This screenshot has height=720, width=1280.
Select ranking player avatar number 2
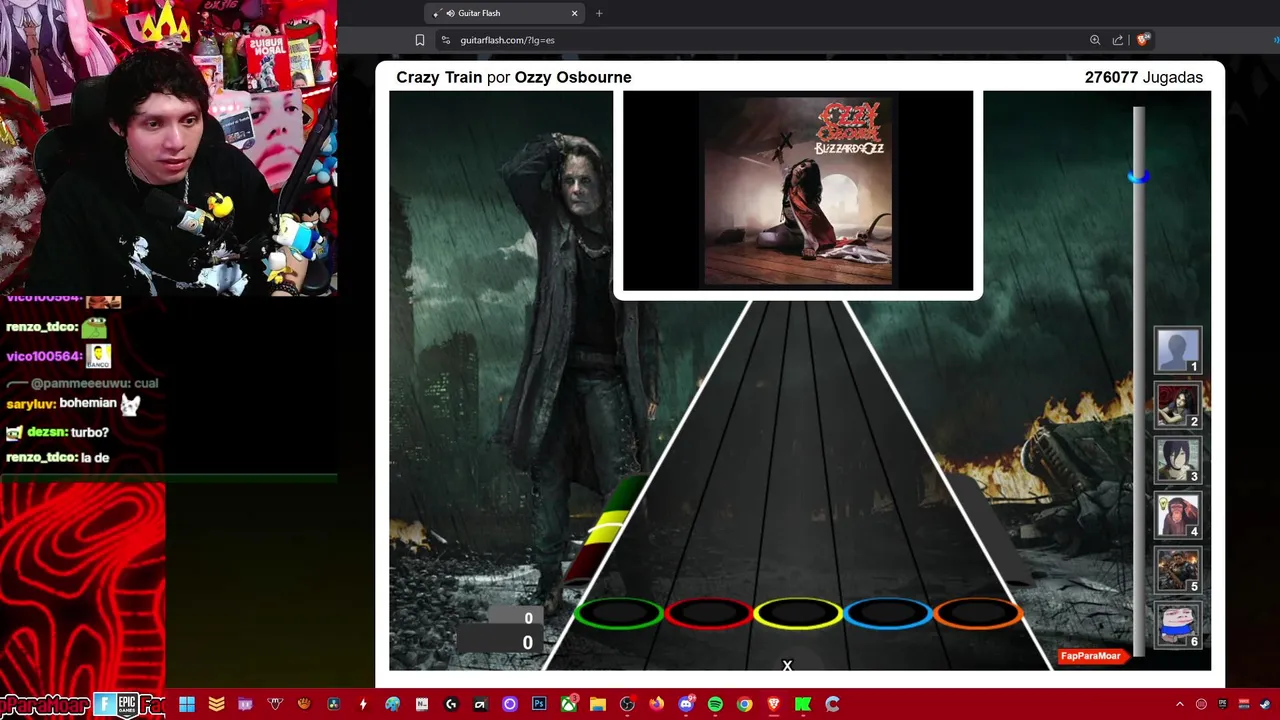pyautogui.click(x=1178, y=406)
